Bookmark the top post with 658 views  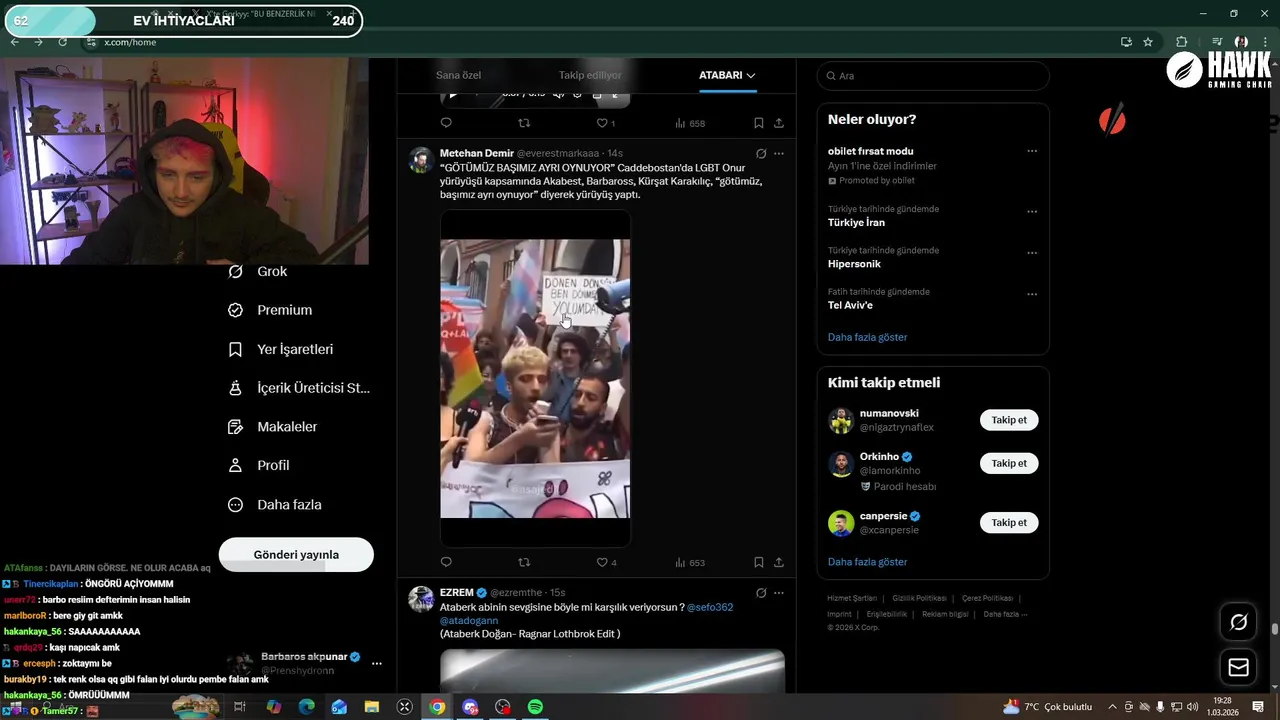(x=758, y=123)
